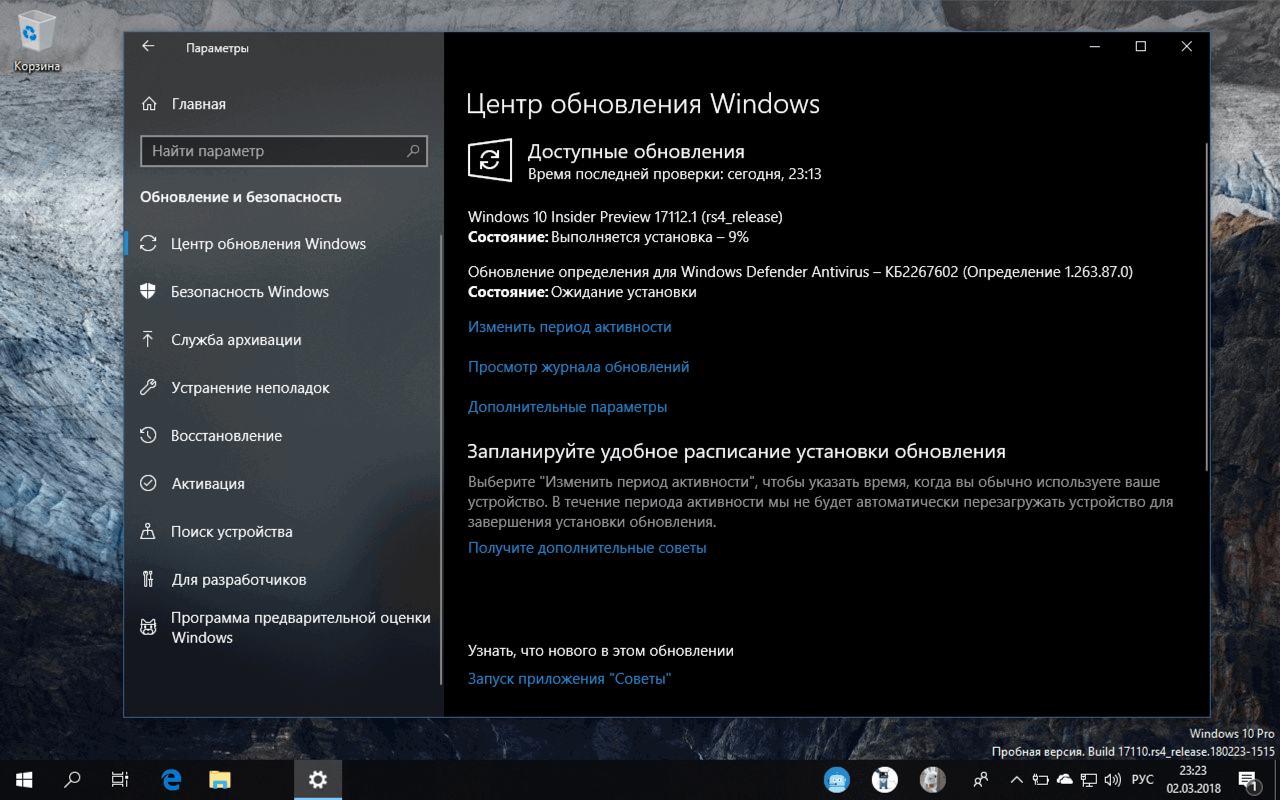Image resolution: width=1280 pixels, height=800 pixels.
Task: Open the clock and date flyout
Action: pyautogui.click(x=1192, y=779)
